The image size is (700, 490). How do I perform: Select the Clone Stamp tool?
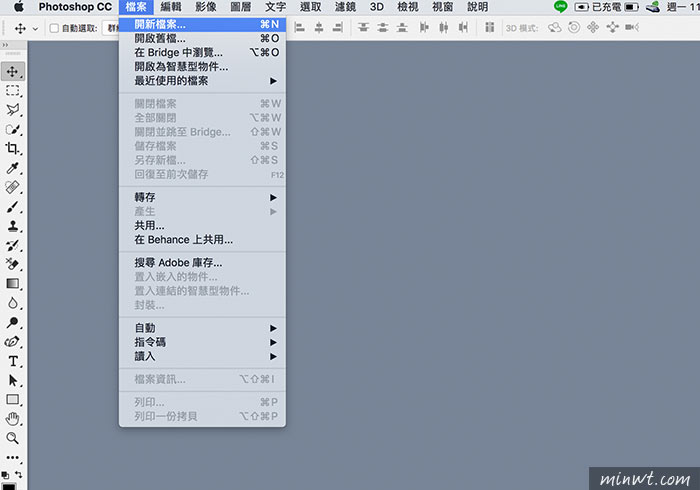12,226
